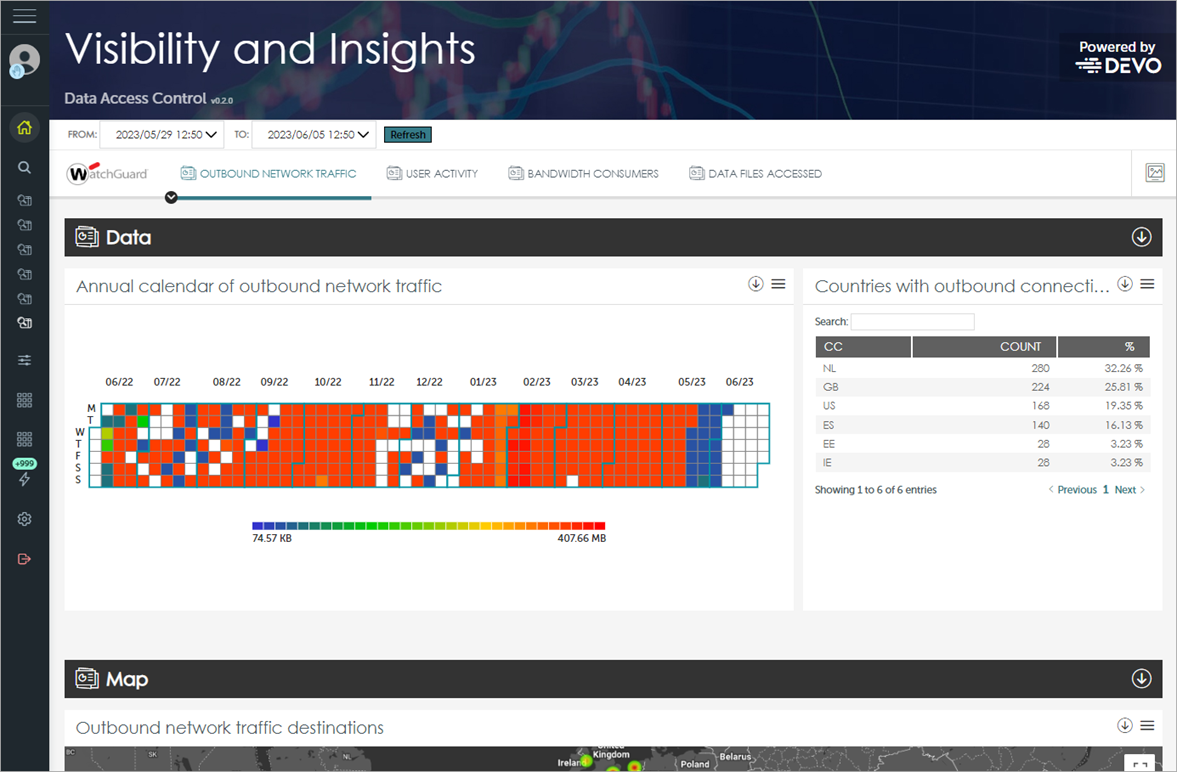Click the Next pagination link in countries table
Image resolution: width=1177 pixels, height=772 pixels.
tap(1125, 489)
